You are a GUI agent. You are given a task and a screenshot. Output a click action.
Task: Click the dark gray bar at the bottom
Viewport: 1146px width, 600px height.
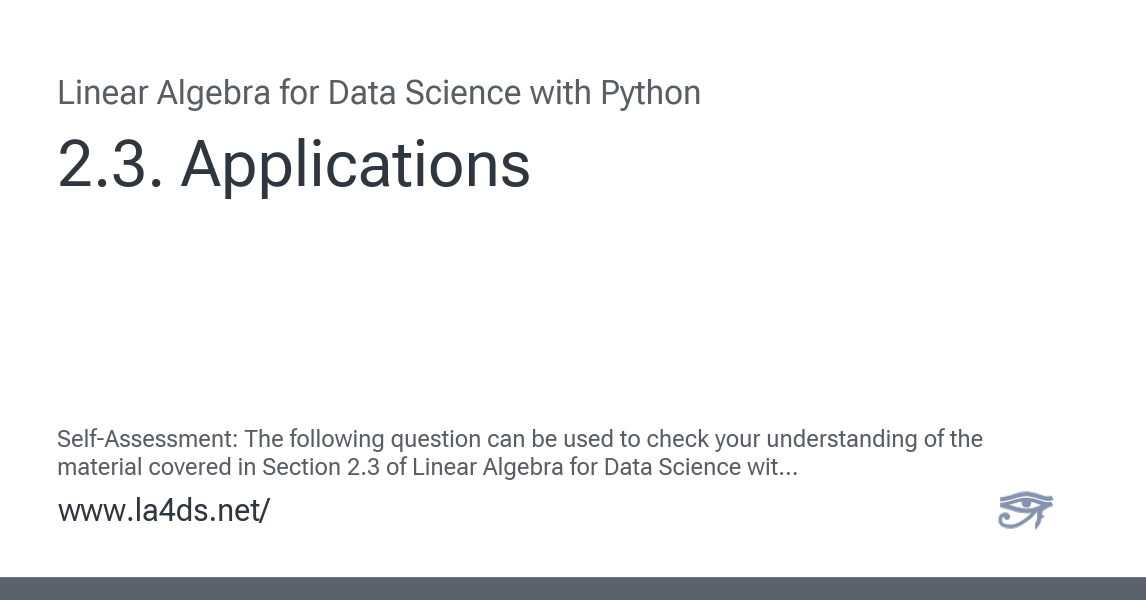coord(573,588)
